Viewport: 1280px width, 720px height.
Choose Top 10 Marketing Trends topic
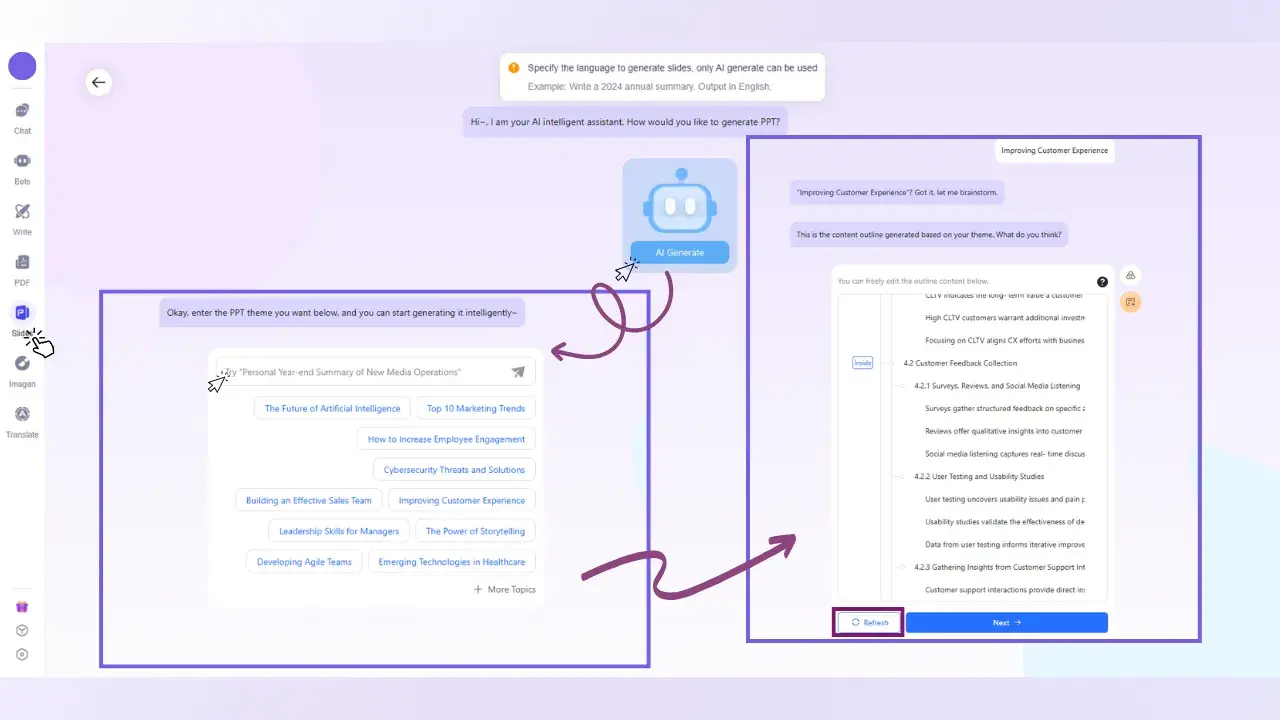pyautogui.click(x=477, y=408)
